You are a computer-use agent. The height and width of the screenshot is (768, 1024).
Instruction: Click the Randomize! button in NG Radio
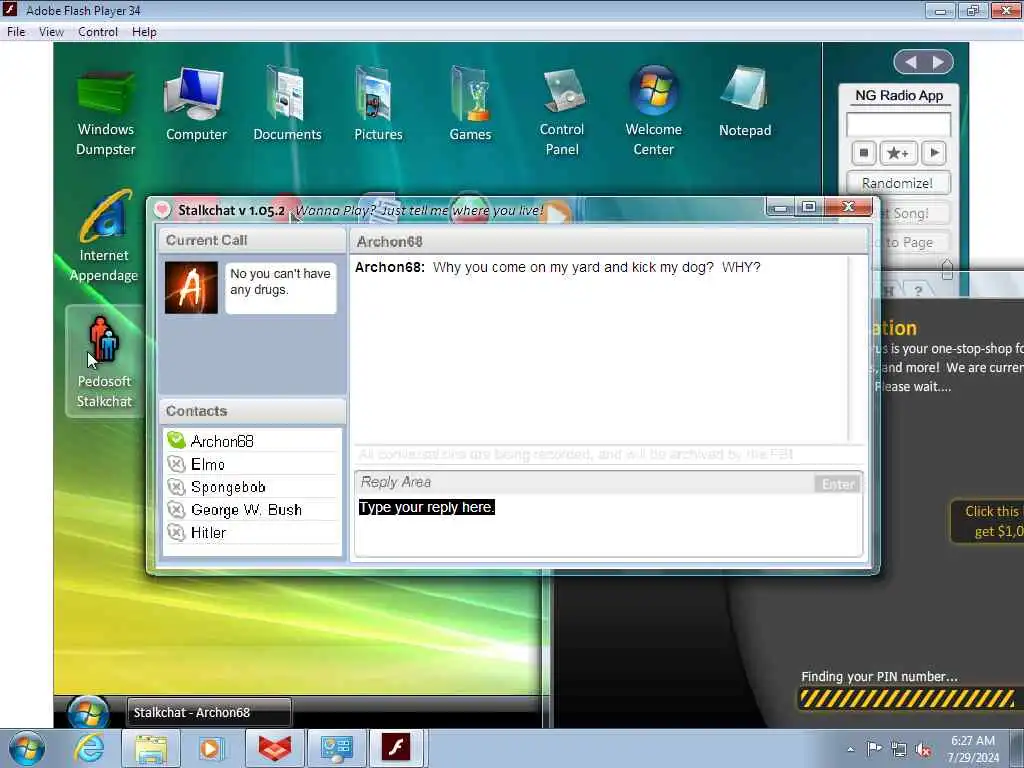tap(898, 183)
